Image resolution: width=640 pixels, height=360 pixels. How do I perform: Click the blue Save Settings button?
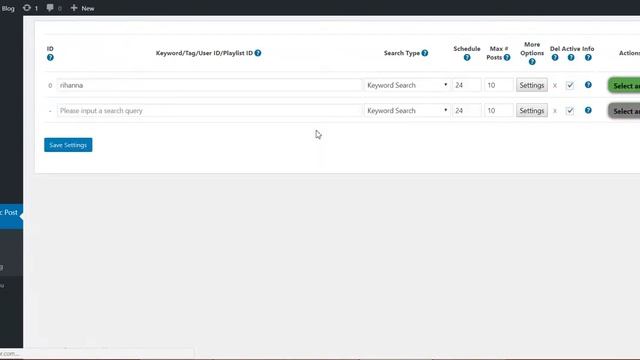coord(68,145)
